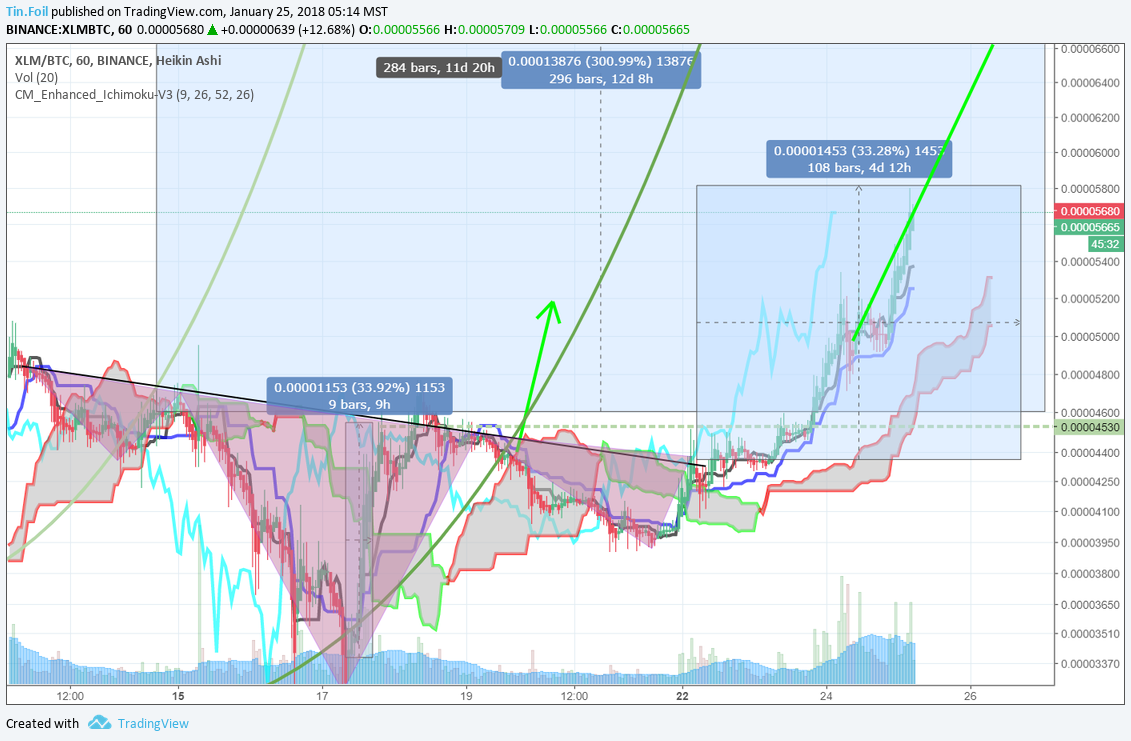
Task: Click the date label 26 on time axis
Action: point(970,696)
